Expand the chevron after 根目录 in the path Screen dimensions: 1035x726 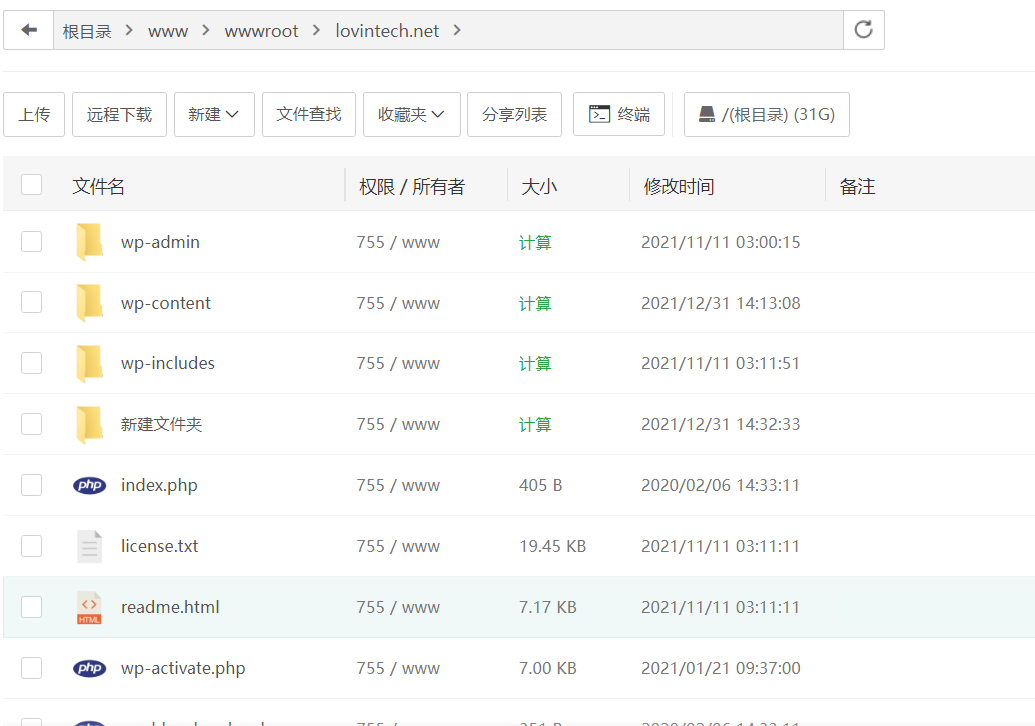[129, 30]
